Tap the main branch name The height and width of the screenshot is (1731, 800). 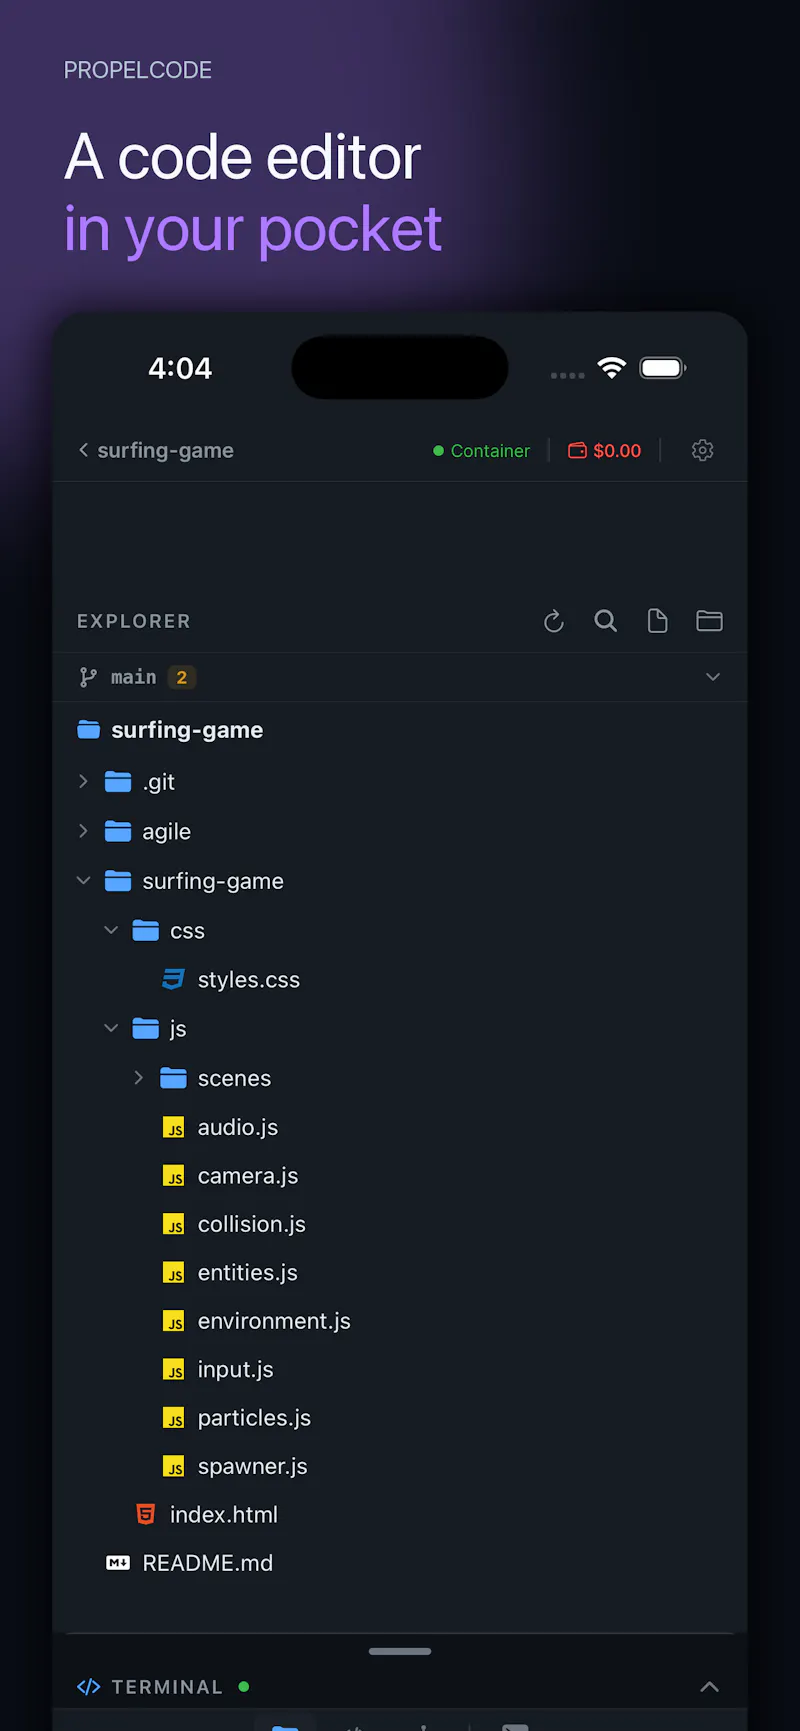pos(133,677)
